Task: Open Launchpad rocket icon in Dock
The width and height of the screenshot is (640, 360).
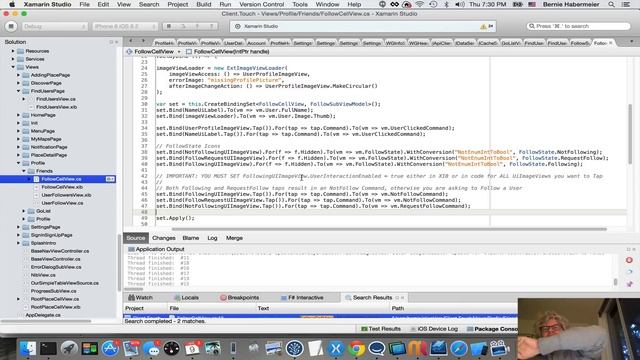Action: point(69,348)
